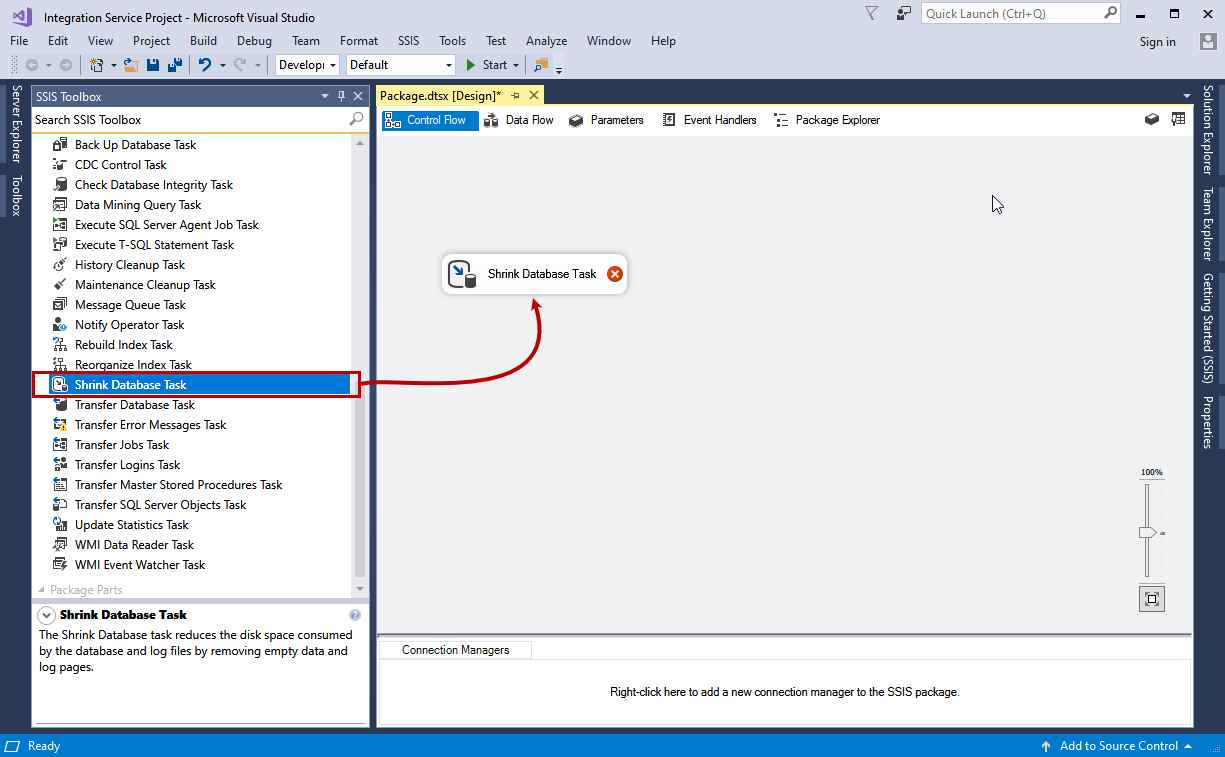Viewport: 1225px width, 757px height.
Task: Open the document tab list dropdown
Action: [1186, 94]
